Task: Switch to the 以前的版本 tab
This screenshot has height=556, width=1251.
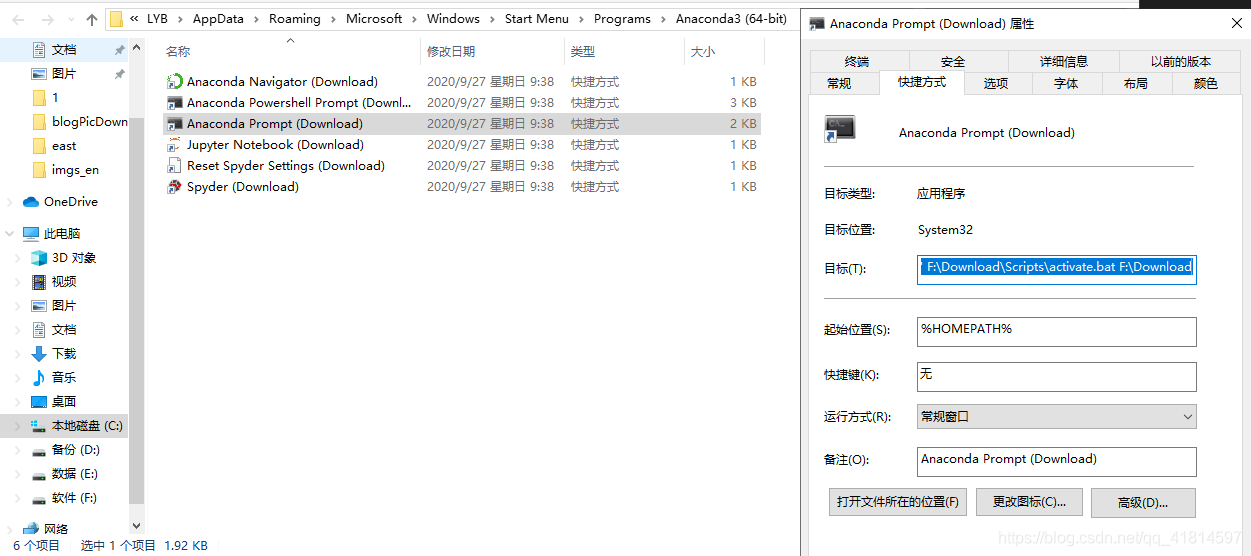Action: point(1181,62)
